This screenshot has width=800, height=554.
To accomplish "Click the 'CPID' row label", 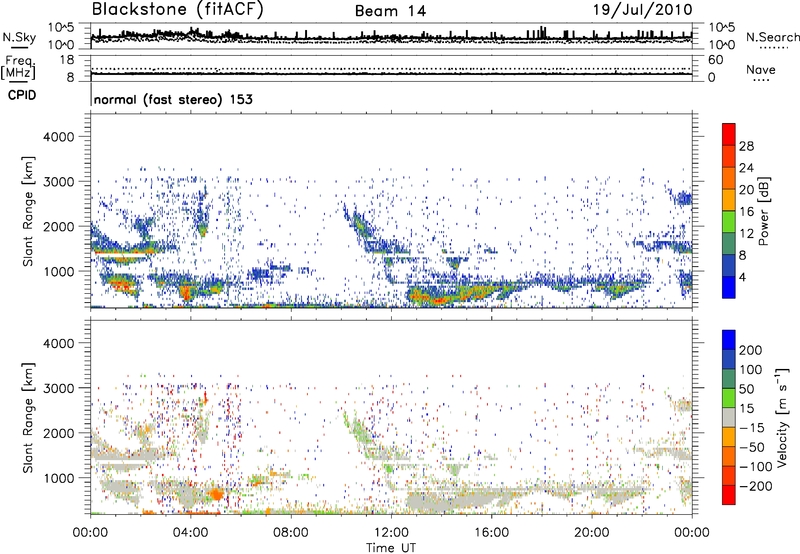I will (x=21, y=95).
